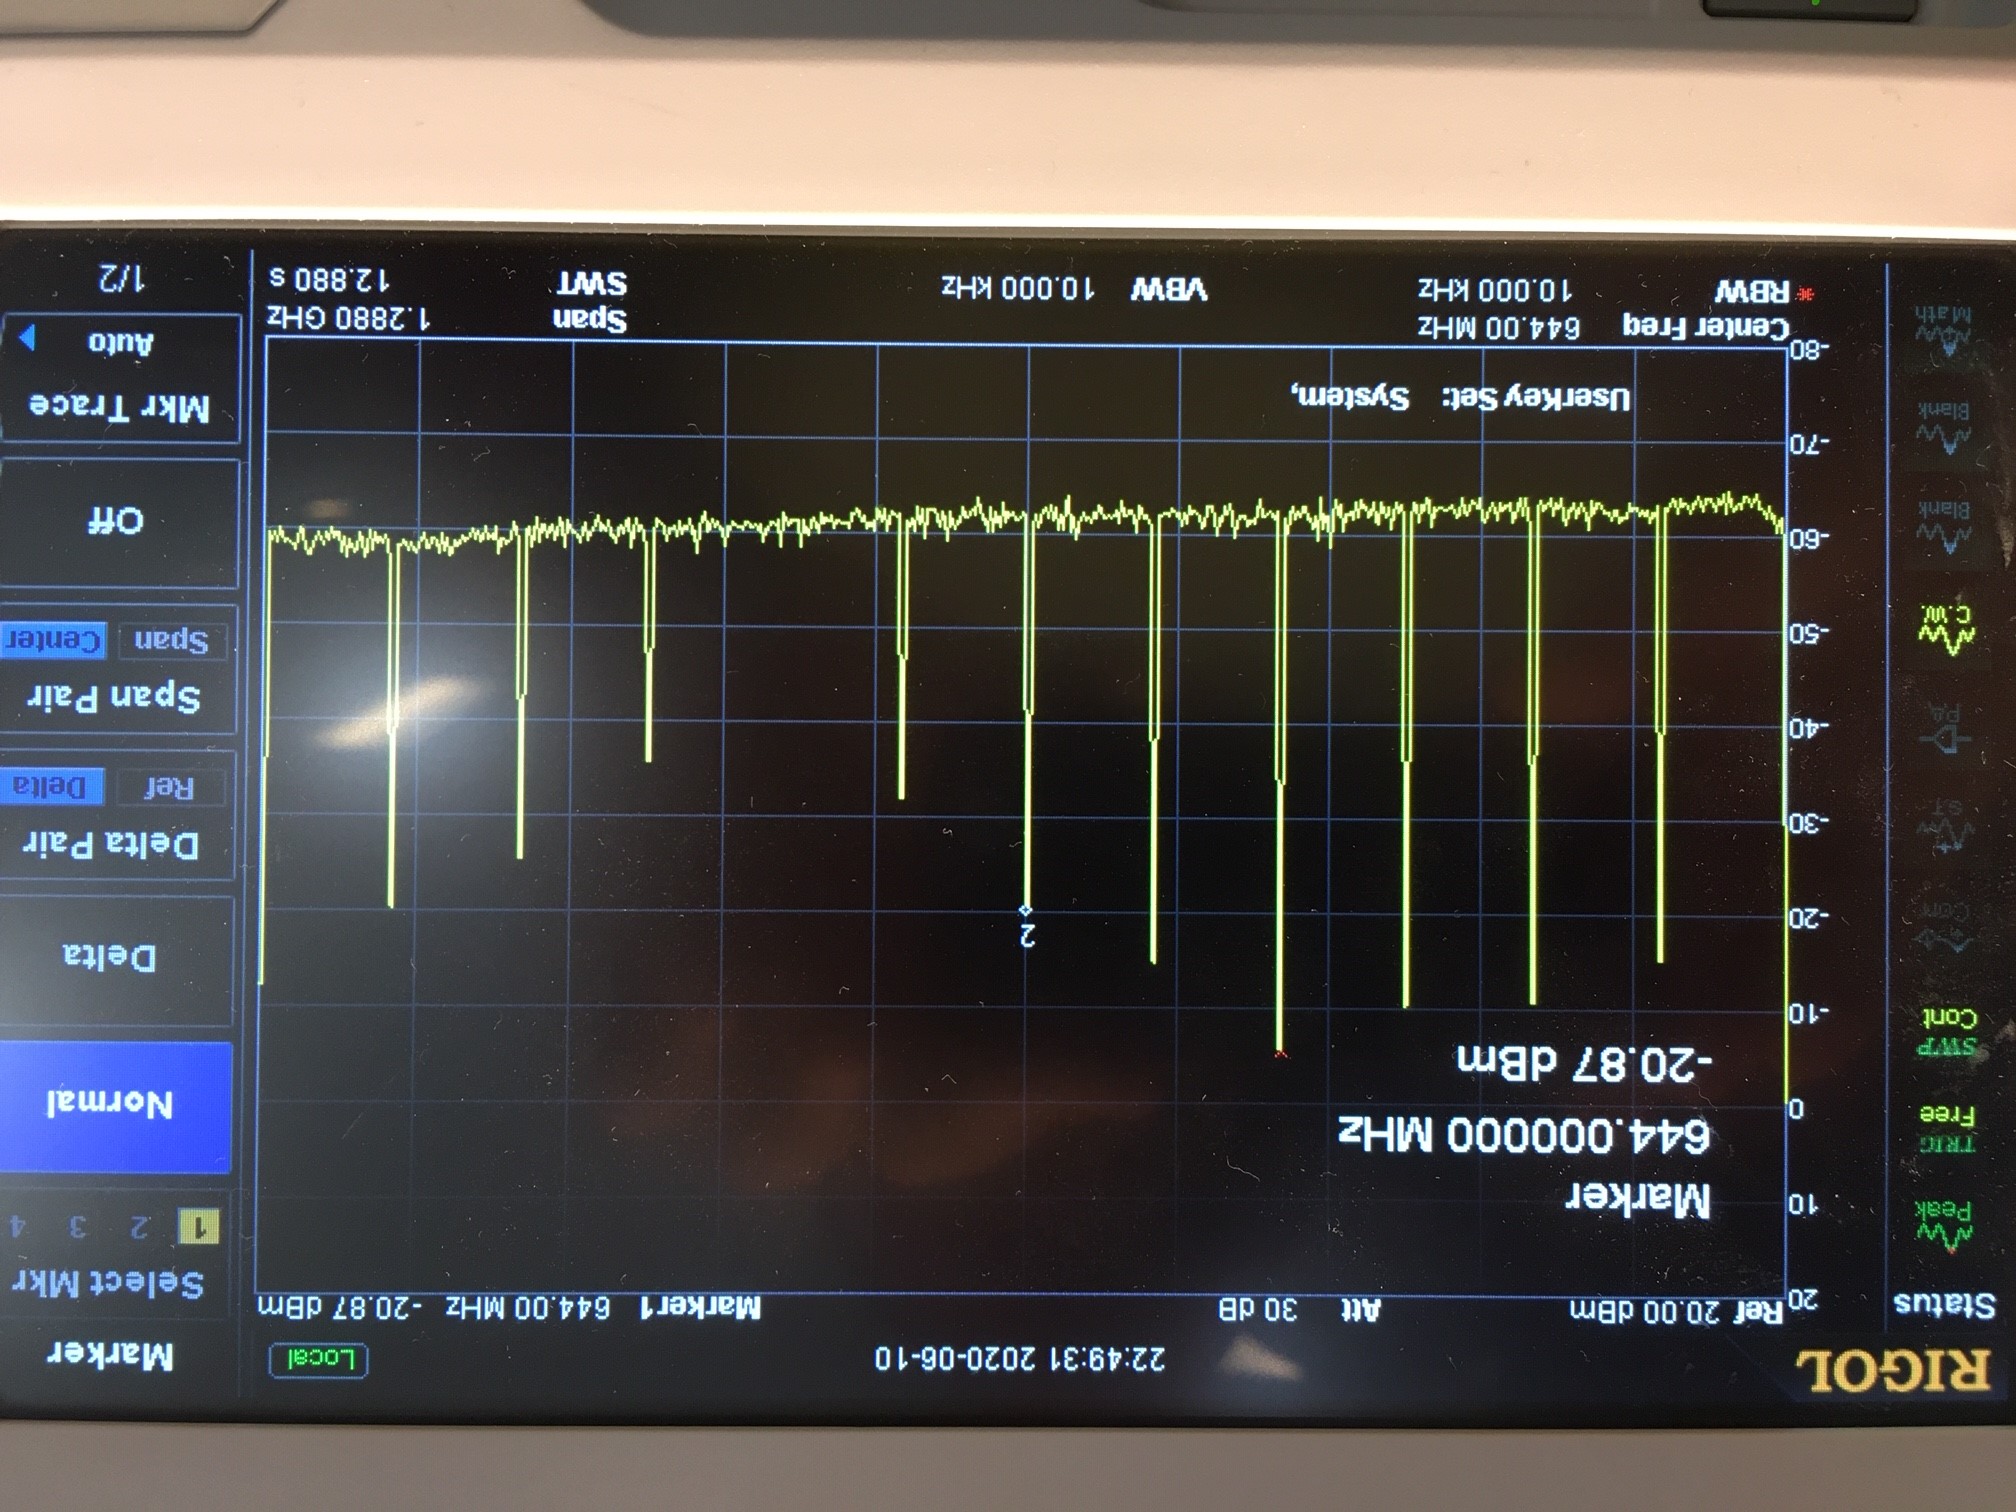
Task: Click the TRIG Free status indicator
Action: [1946, 1128]
